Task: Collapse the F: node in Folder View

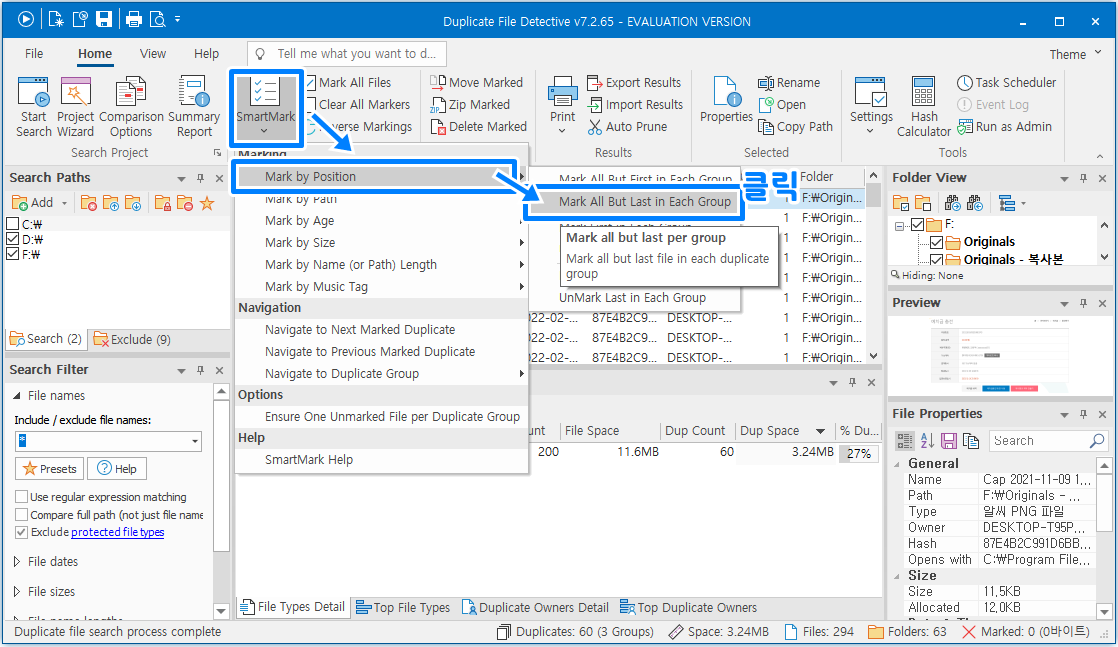Action: pyautogui.click(x=900, y=225)
